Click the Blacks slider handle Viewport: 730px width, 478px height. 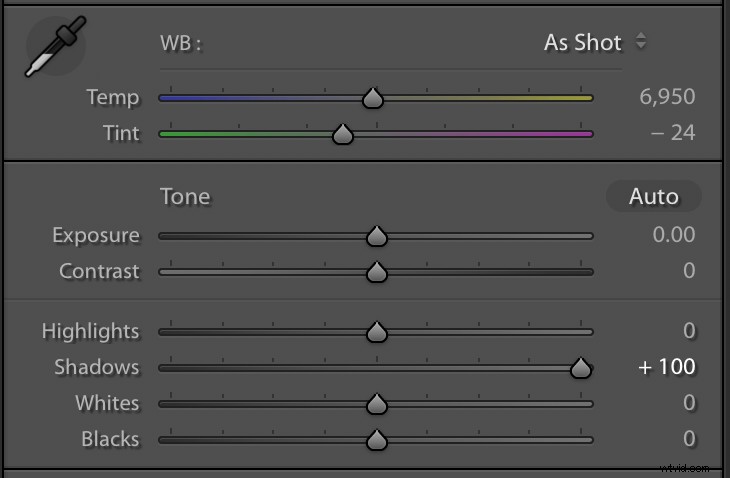[377, 440]
